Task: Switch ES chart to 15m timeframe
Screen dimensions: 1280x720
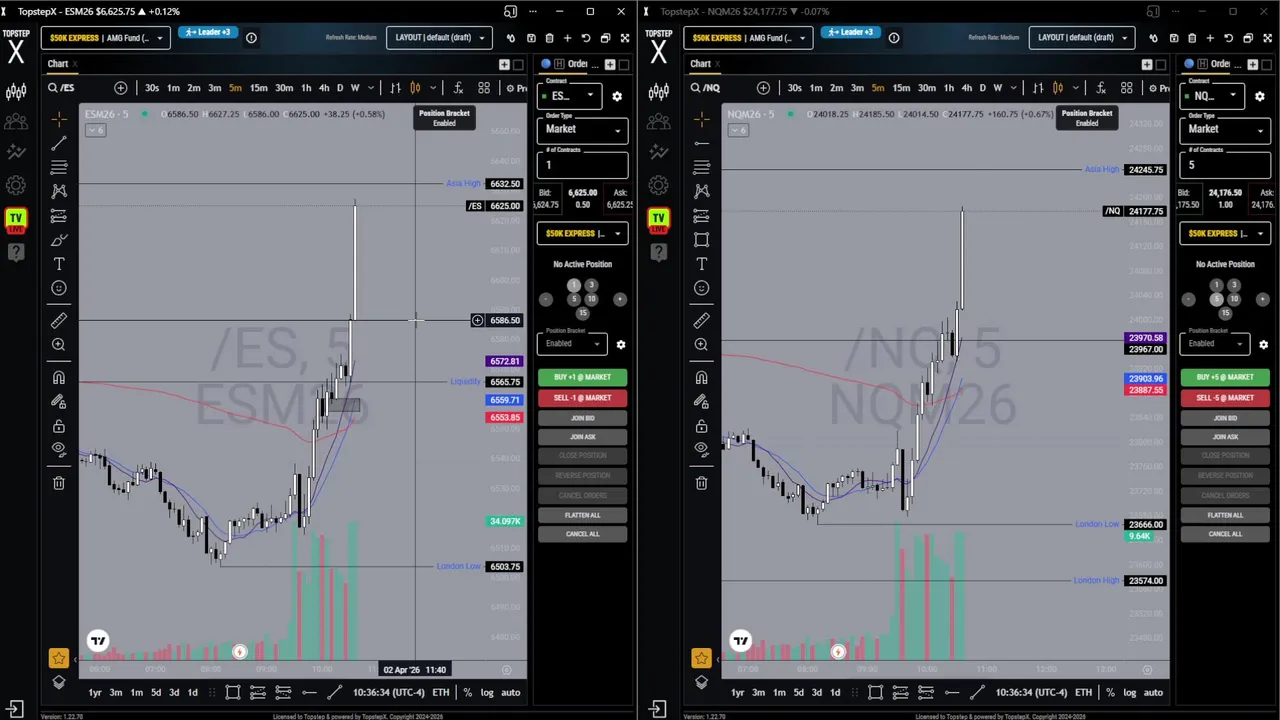Action: pyautogui.click(x=259, y=88)
